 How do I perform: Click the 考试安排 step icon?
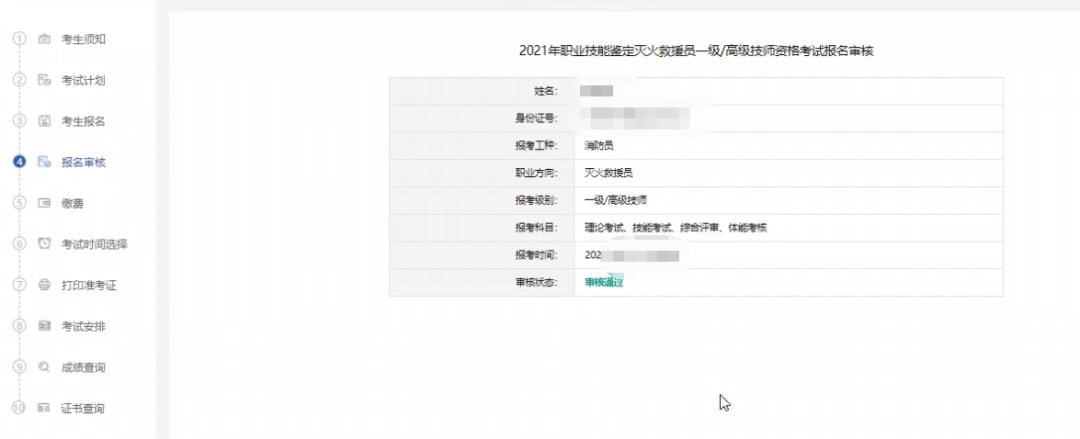44,326
